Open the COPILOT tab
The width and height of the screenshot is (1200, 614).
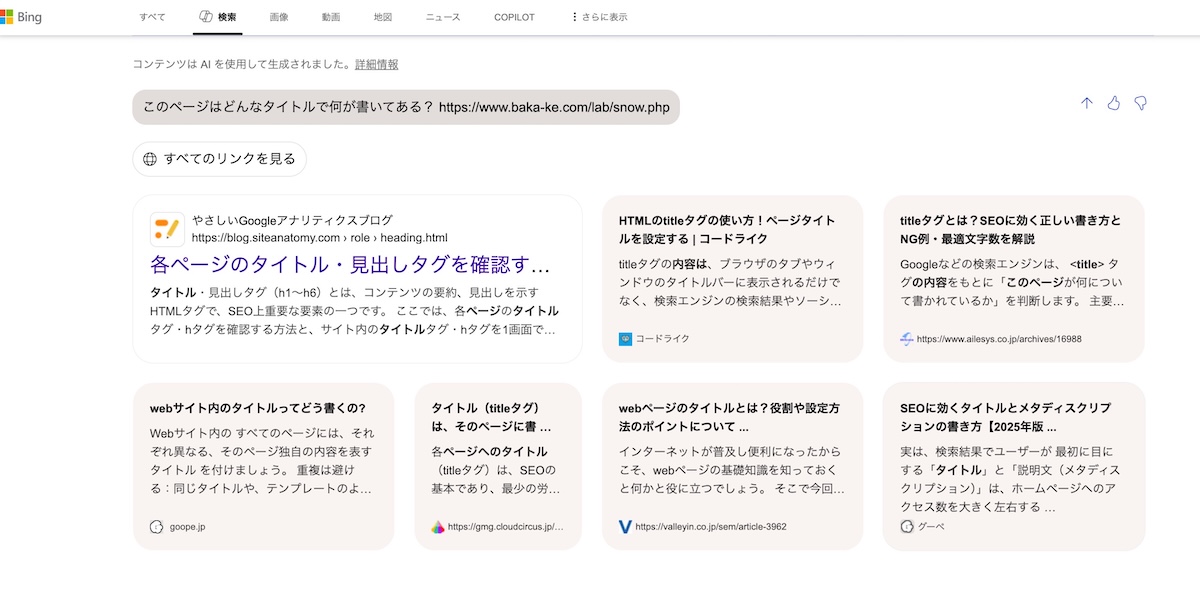(x=514, y=17)
